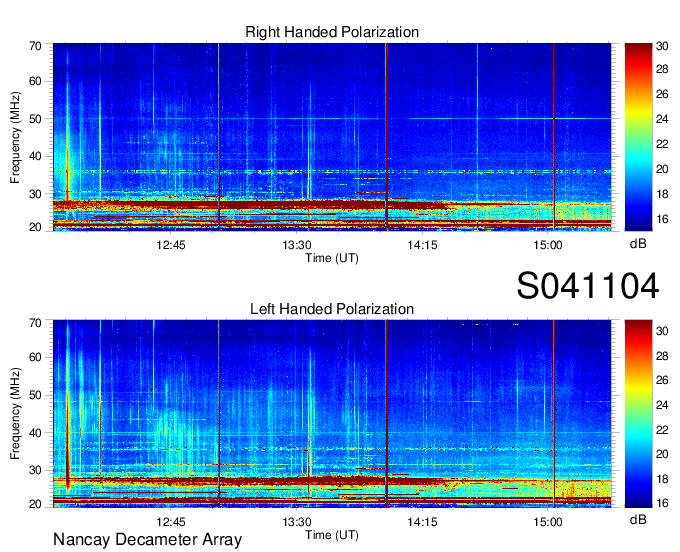This screenshot has height=552, width=680.
Task: Click the '30' frequency tick on bottom plot
Action: [35, 470]
